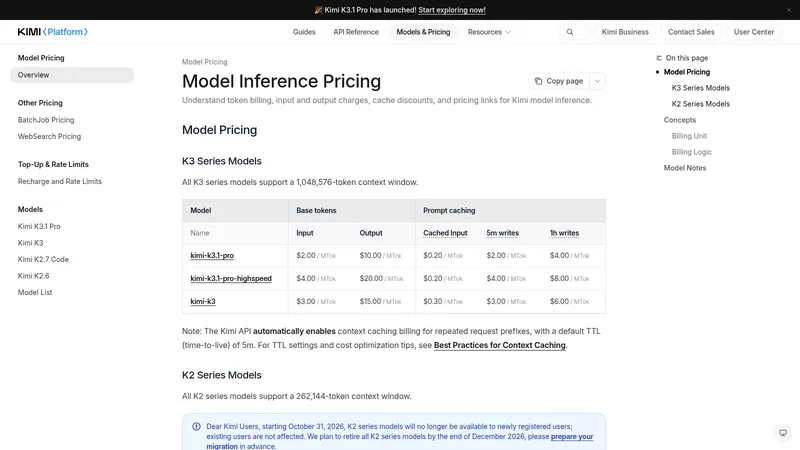This screenshot has height=450, width=800.
Task: Click the search magnifier icon
Action: (x=569, y=32)
